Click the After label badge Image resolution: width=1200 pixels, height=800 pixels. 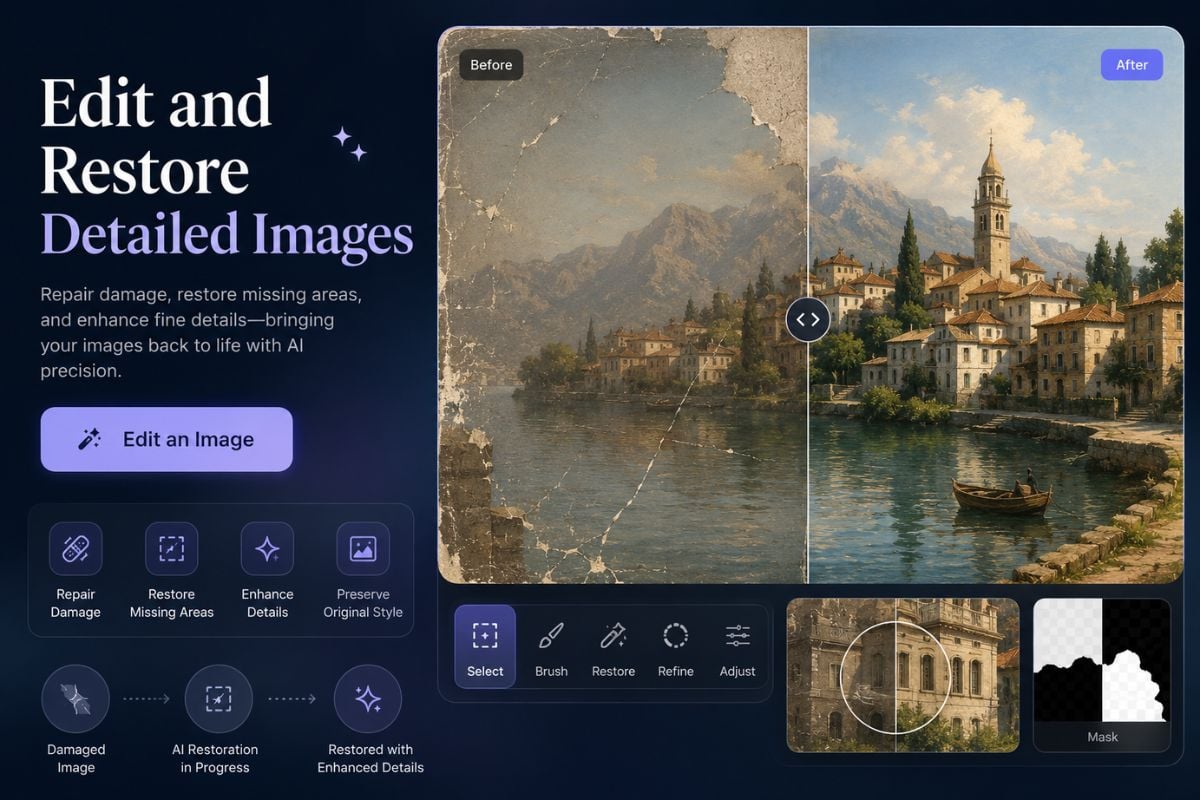click(x=1132, y=65)
